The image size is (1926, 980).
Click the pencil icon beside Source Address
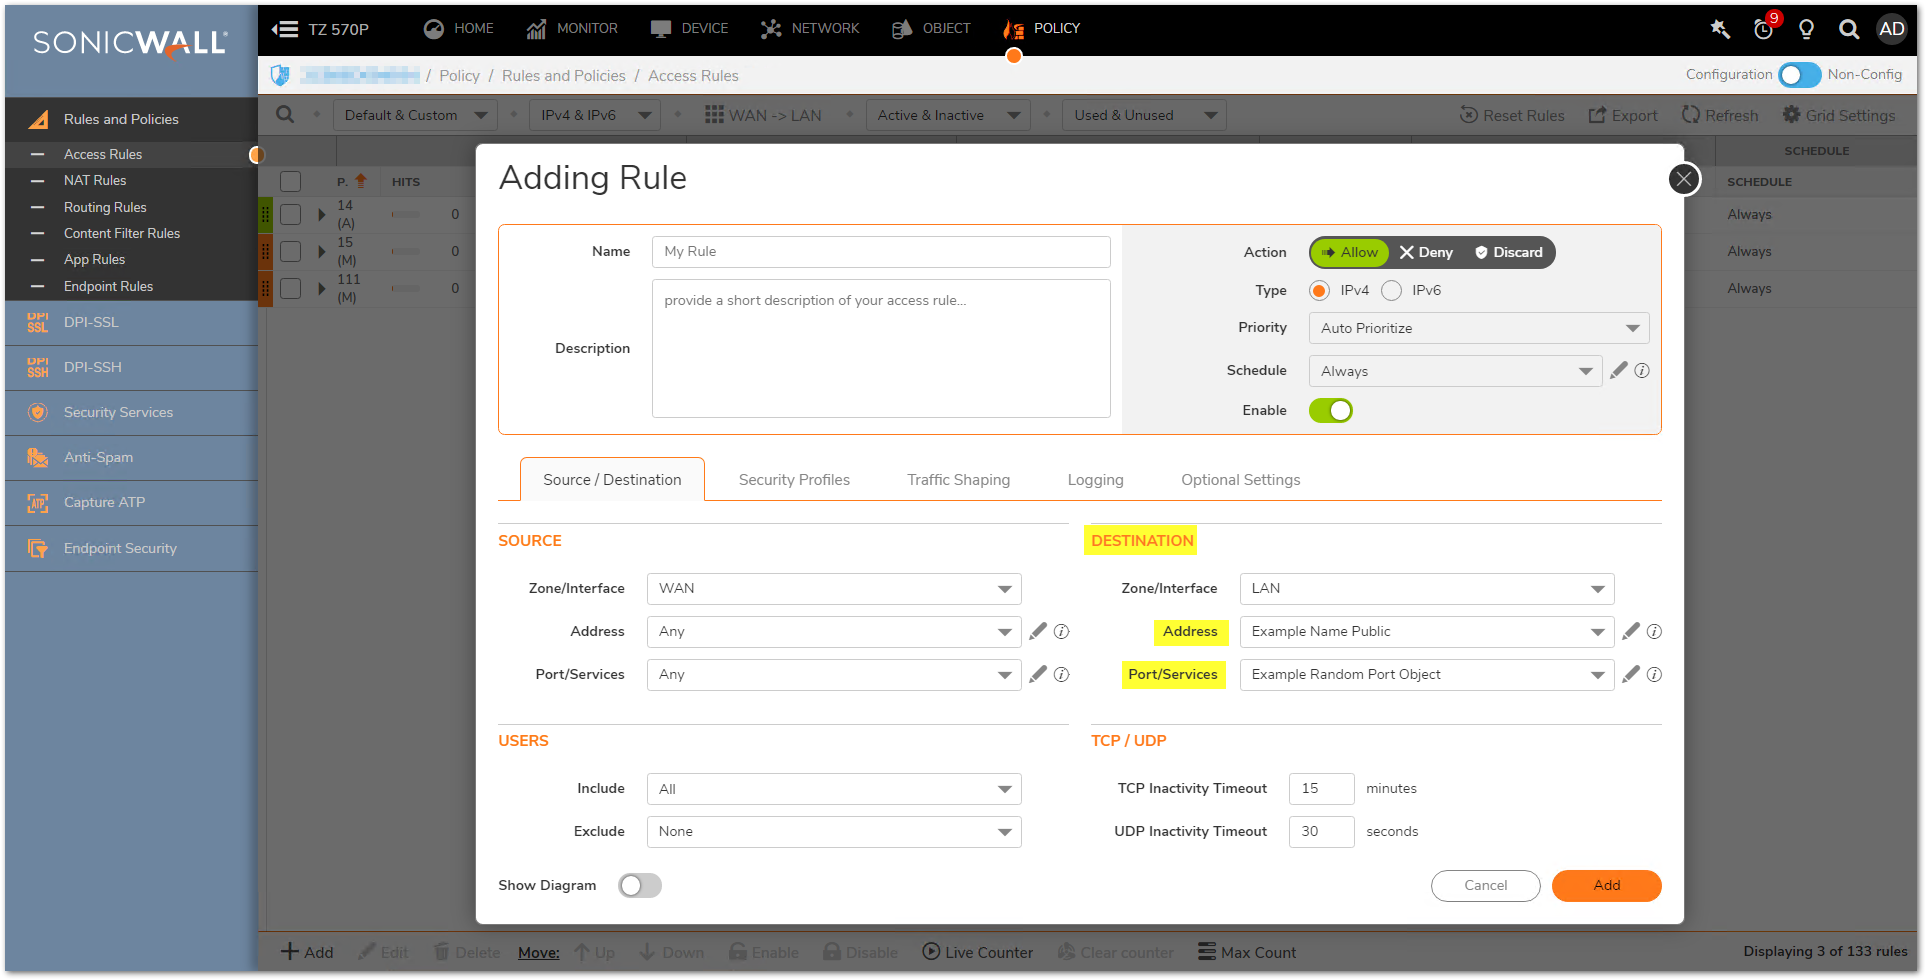click(1038, 631)
